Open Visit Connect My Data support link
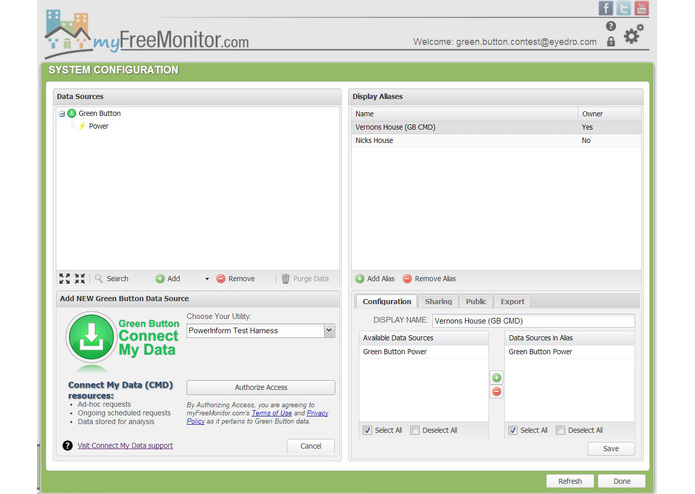Screen dimensions: 695x494 125,445
